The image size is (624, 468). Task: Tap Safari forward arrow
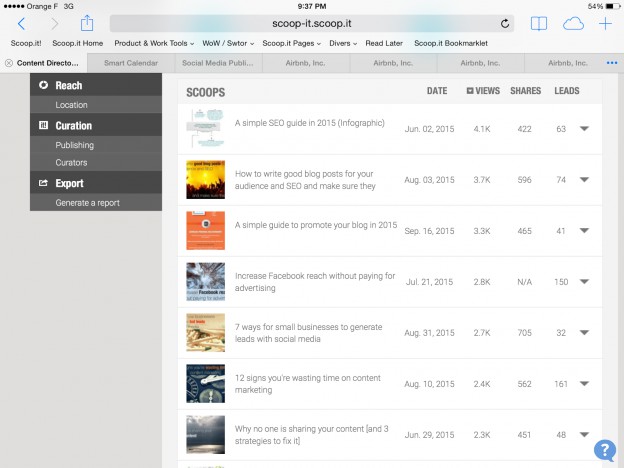55,24
